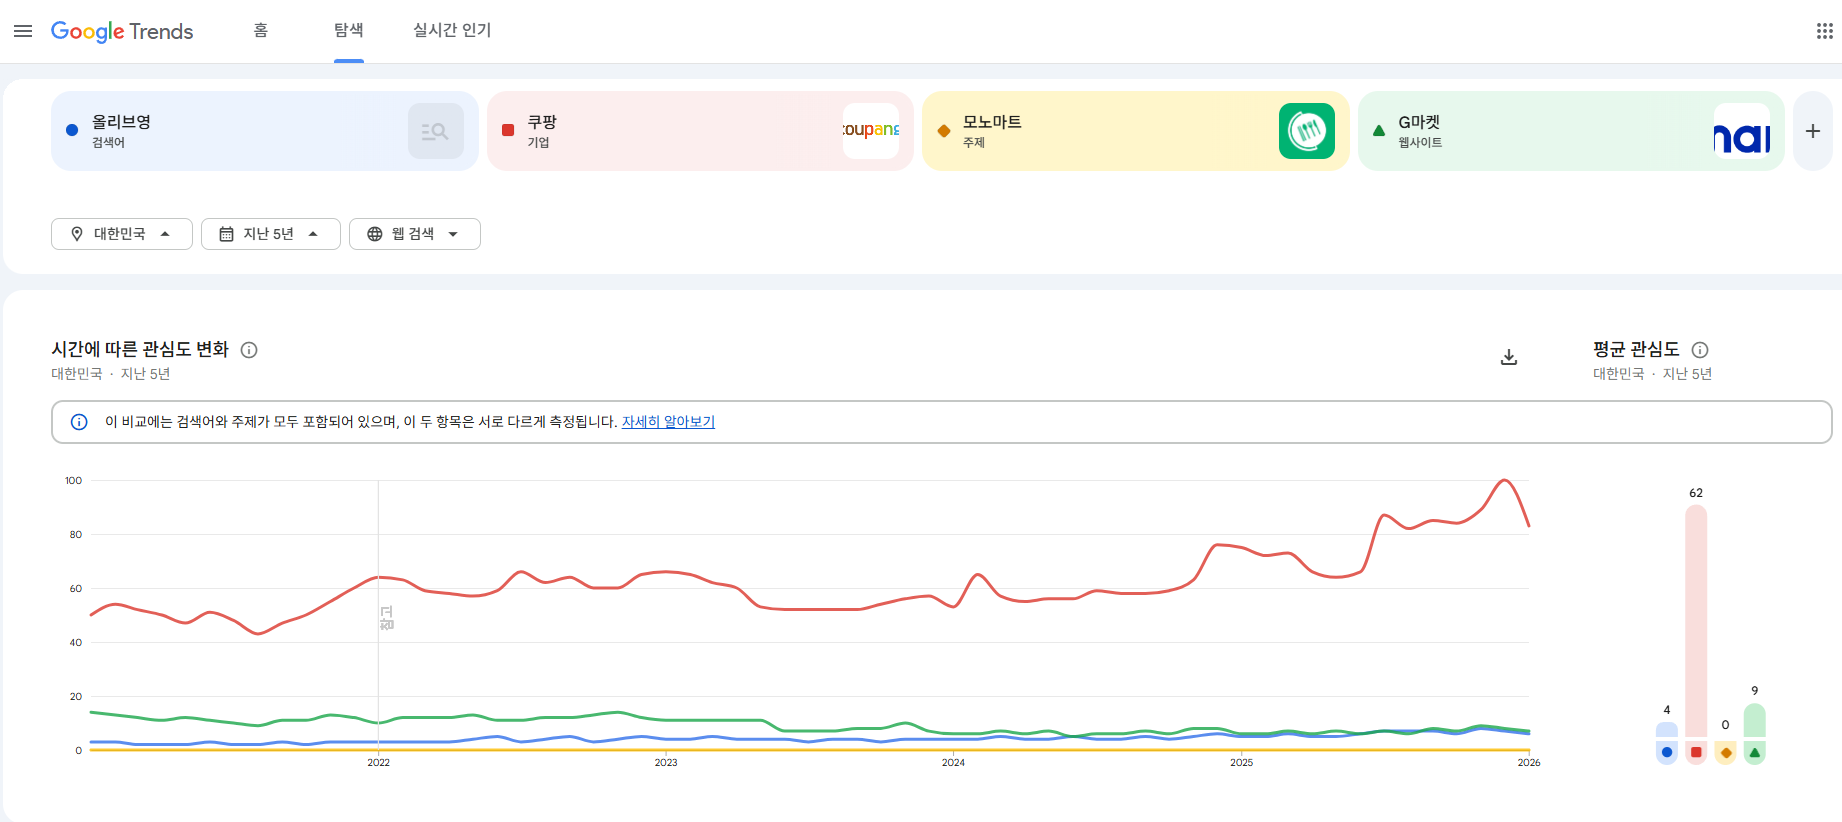This screenshot has height=822, width=1842.
Task: Switch to the 실시간 인기 tab
Action: (452, 31)
